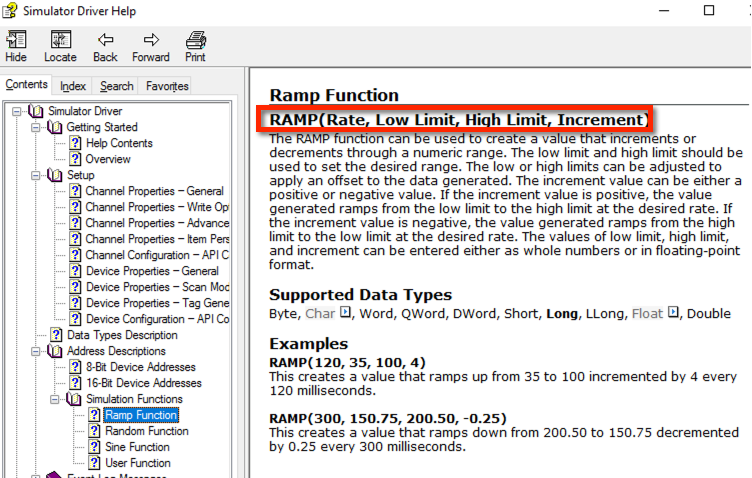This screenshot has width=752, height=478.
Task: Collapse the Address Descriptions node
Action: pyautogui.click(x=35, y=351)
